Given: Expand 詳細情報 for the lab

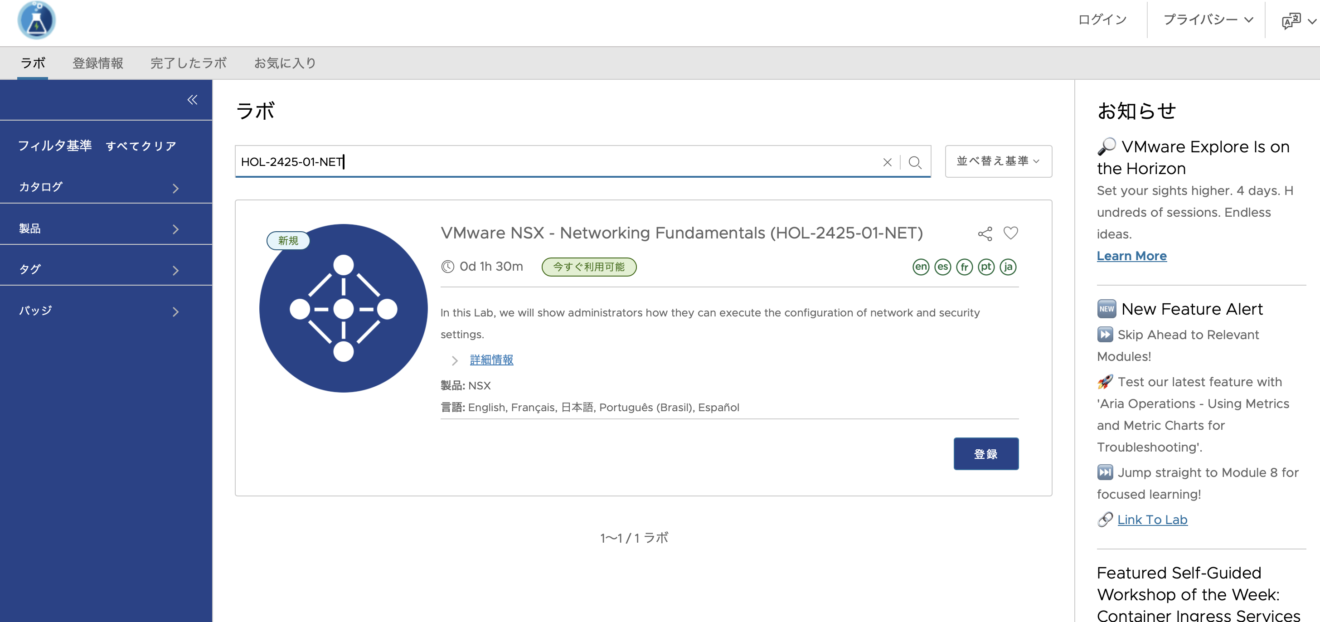Looking at the screenshot, I should 491,360.
